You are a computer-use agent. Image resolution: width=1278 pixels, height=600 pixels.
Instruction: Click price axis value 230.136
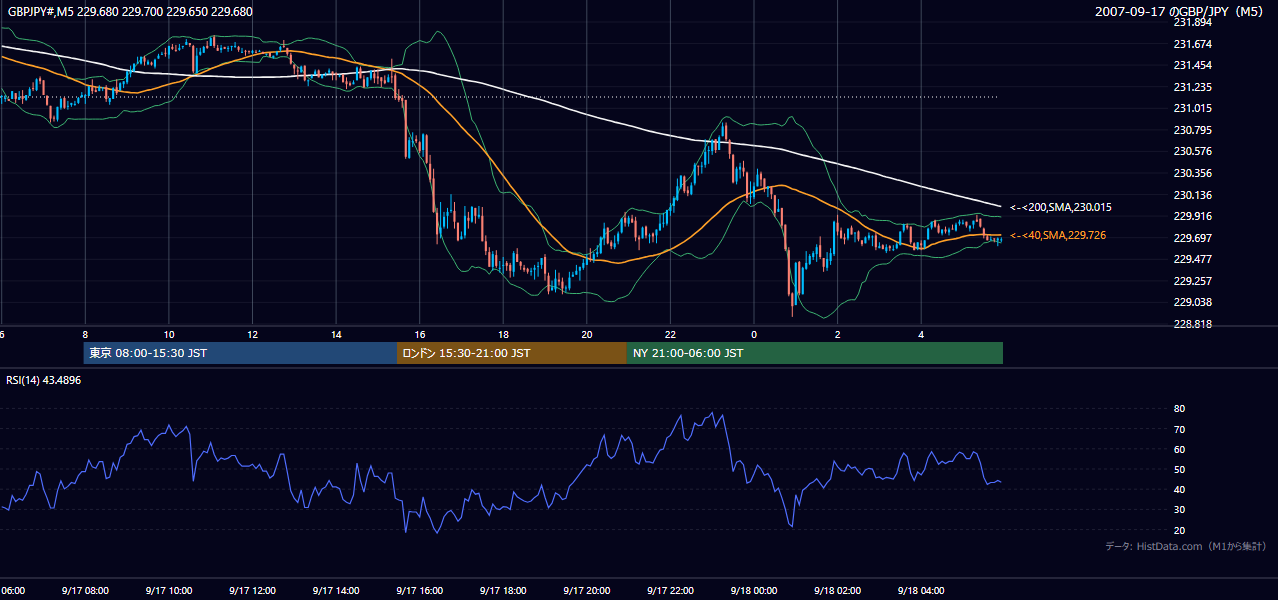pos(1192,195)
